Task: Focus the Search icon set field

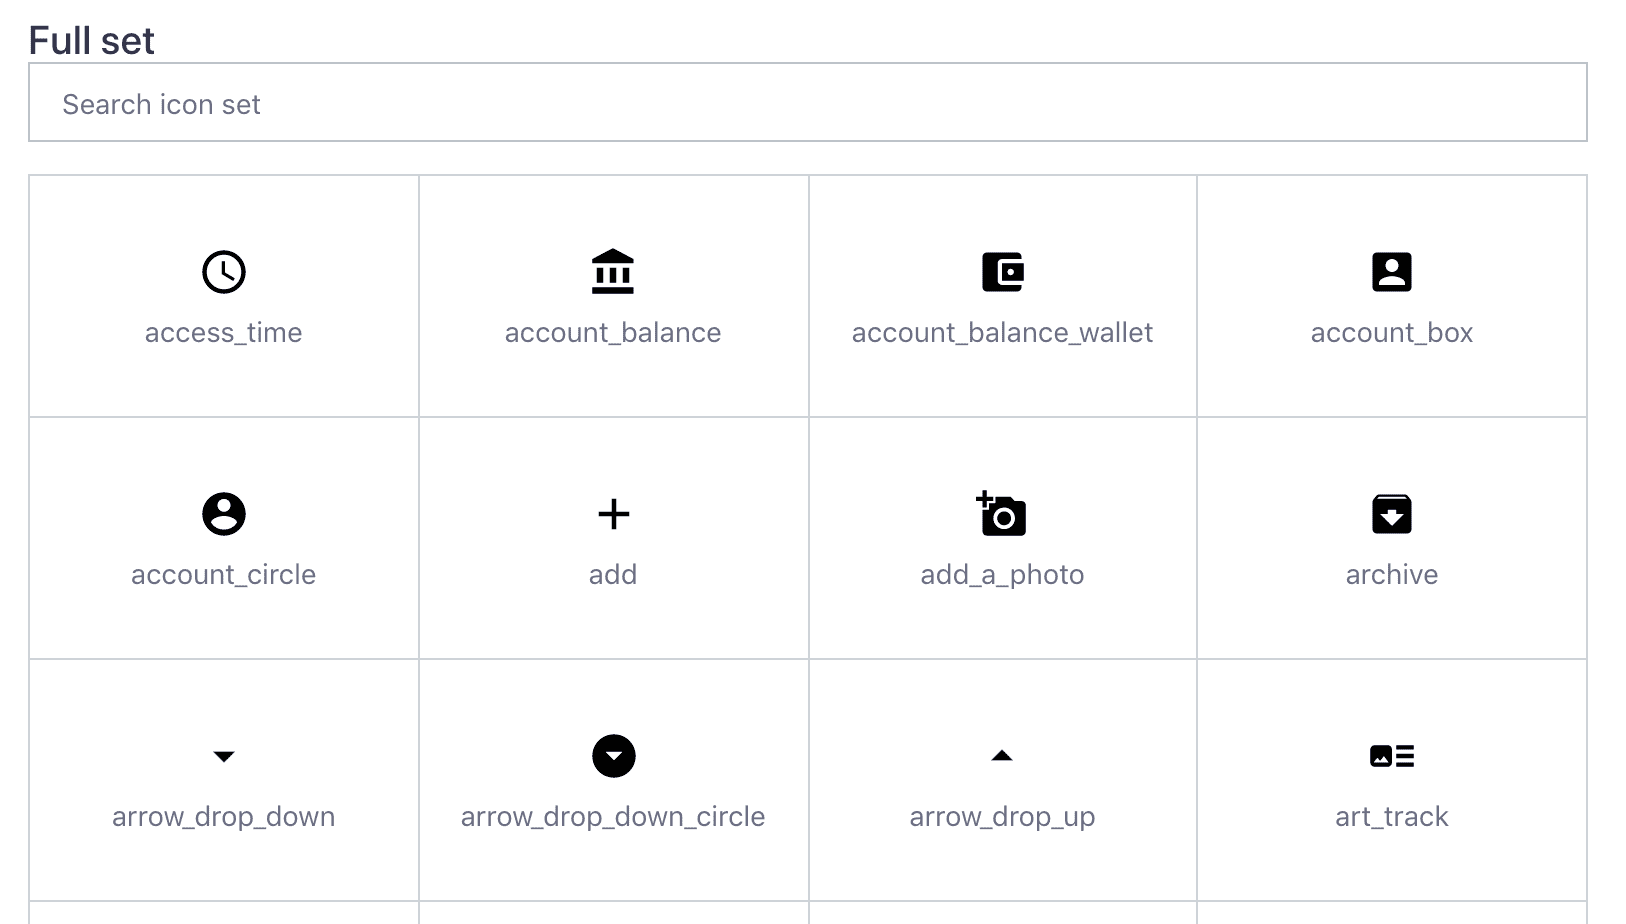Action: (807, 103)
